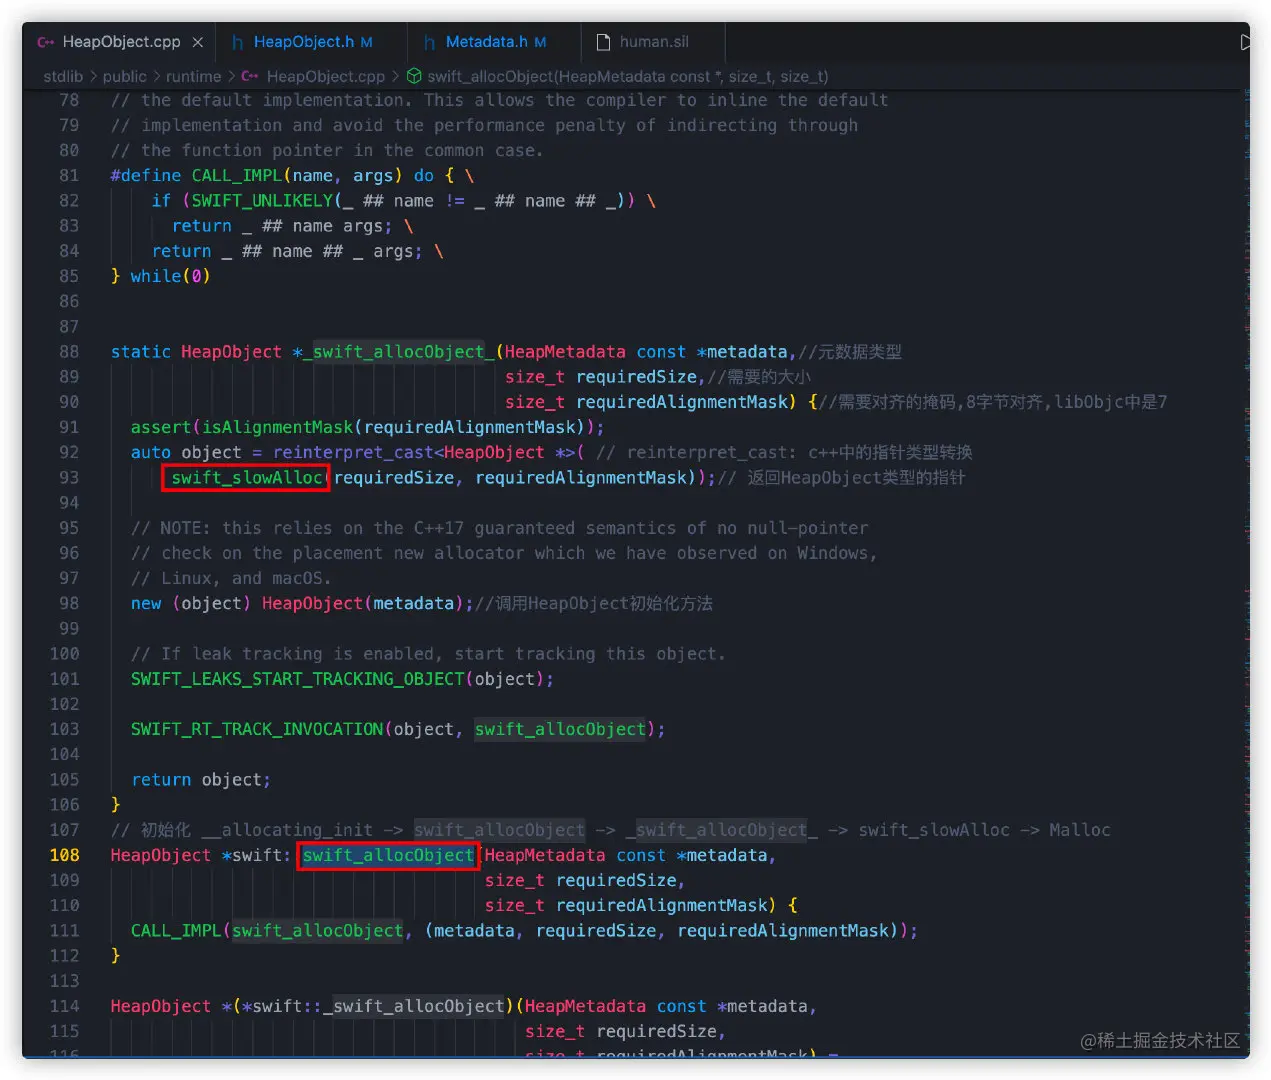Image resolution: width=1271 pixels, height=1080 pixels.
Task: Expand the public breadcrumb folder
Action: coord(124,76)
